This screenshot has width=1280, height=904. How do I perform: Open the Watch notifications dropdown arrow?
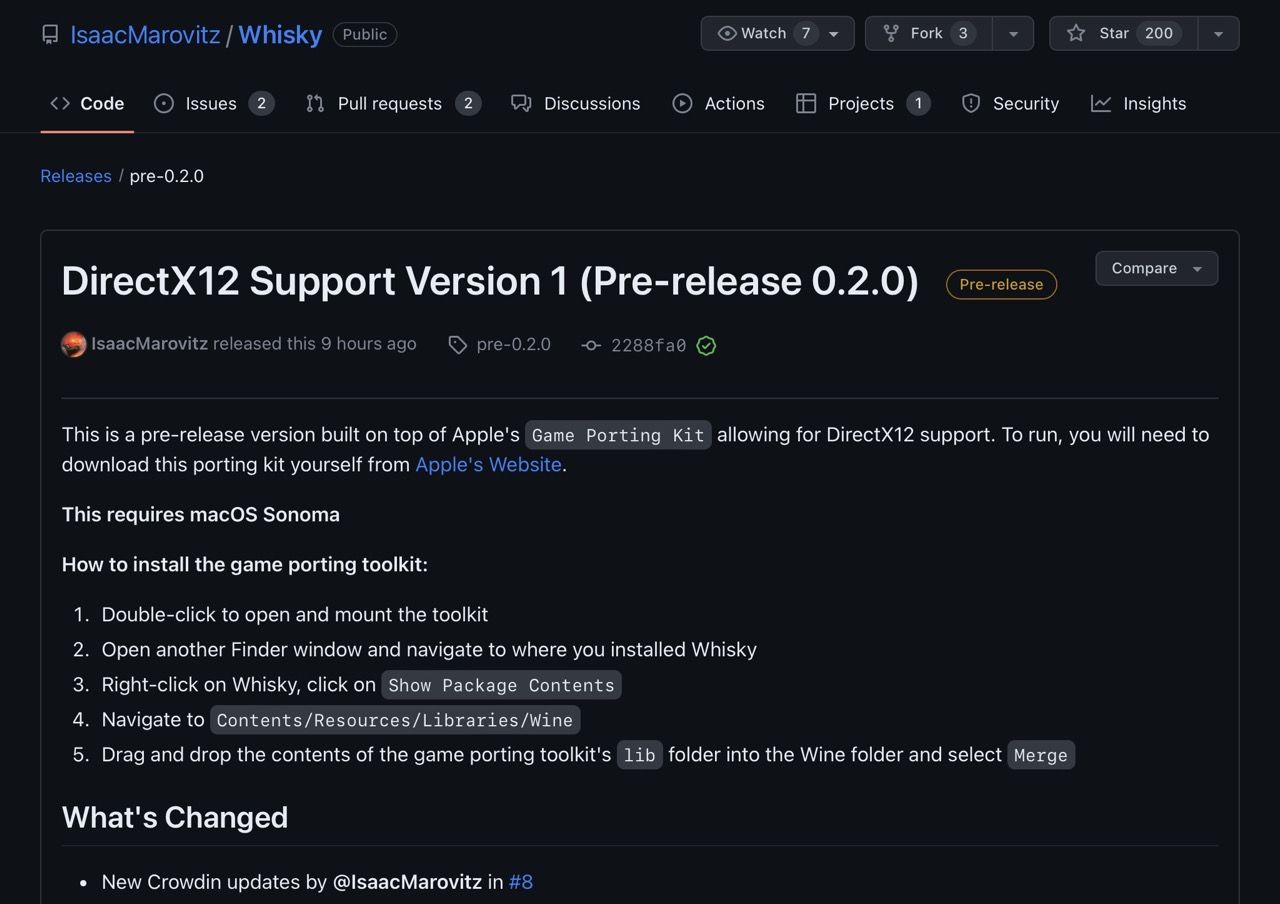pyautogui.click(x=834, y=33)
